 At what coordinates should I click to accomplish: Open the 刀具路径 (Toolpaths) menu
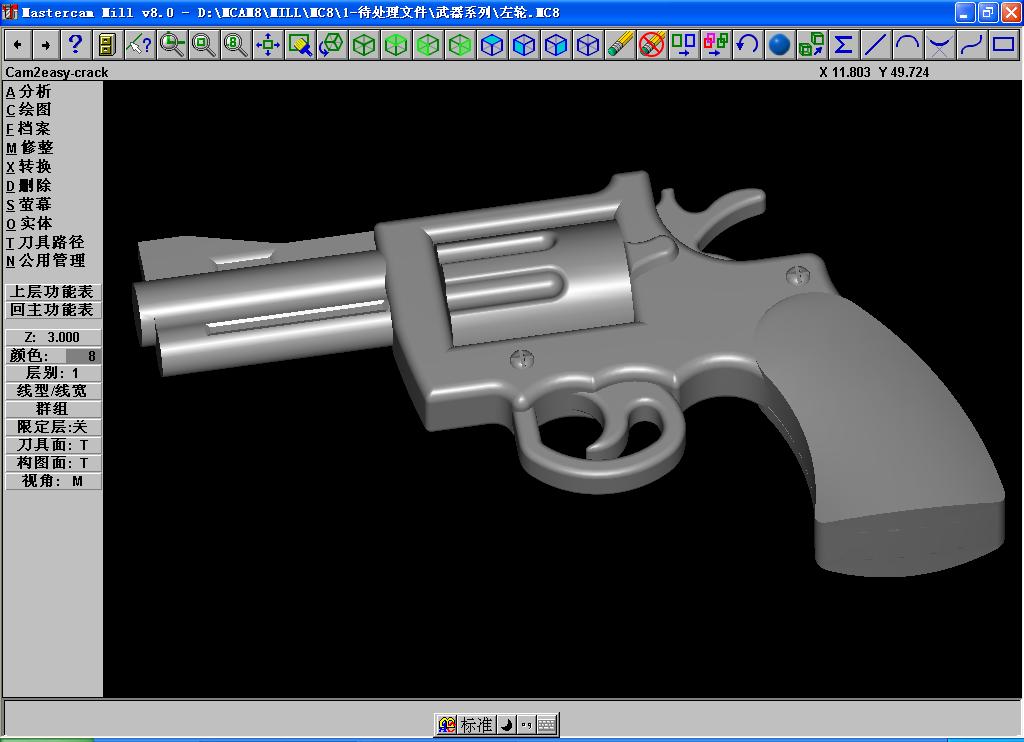pos(45,242)
